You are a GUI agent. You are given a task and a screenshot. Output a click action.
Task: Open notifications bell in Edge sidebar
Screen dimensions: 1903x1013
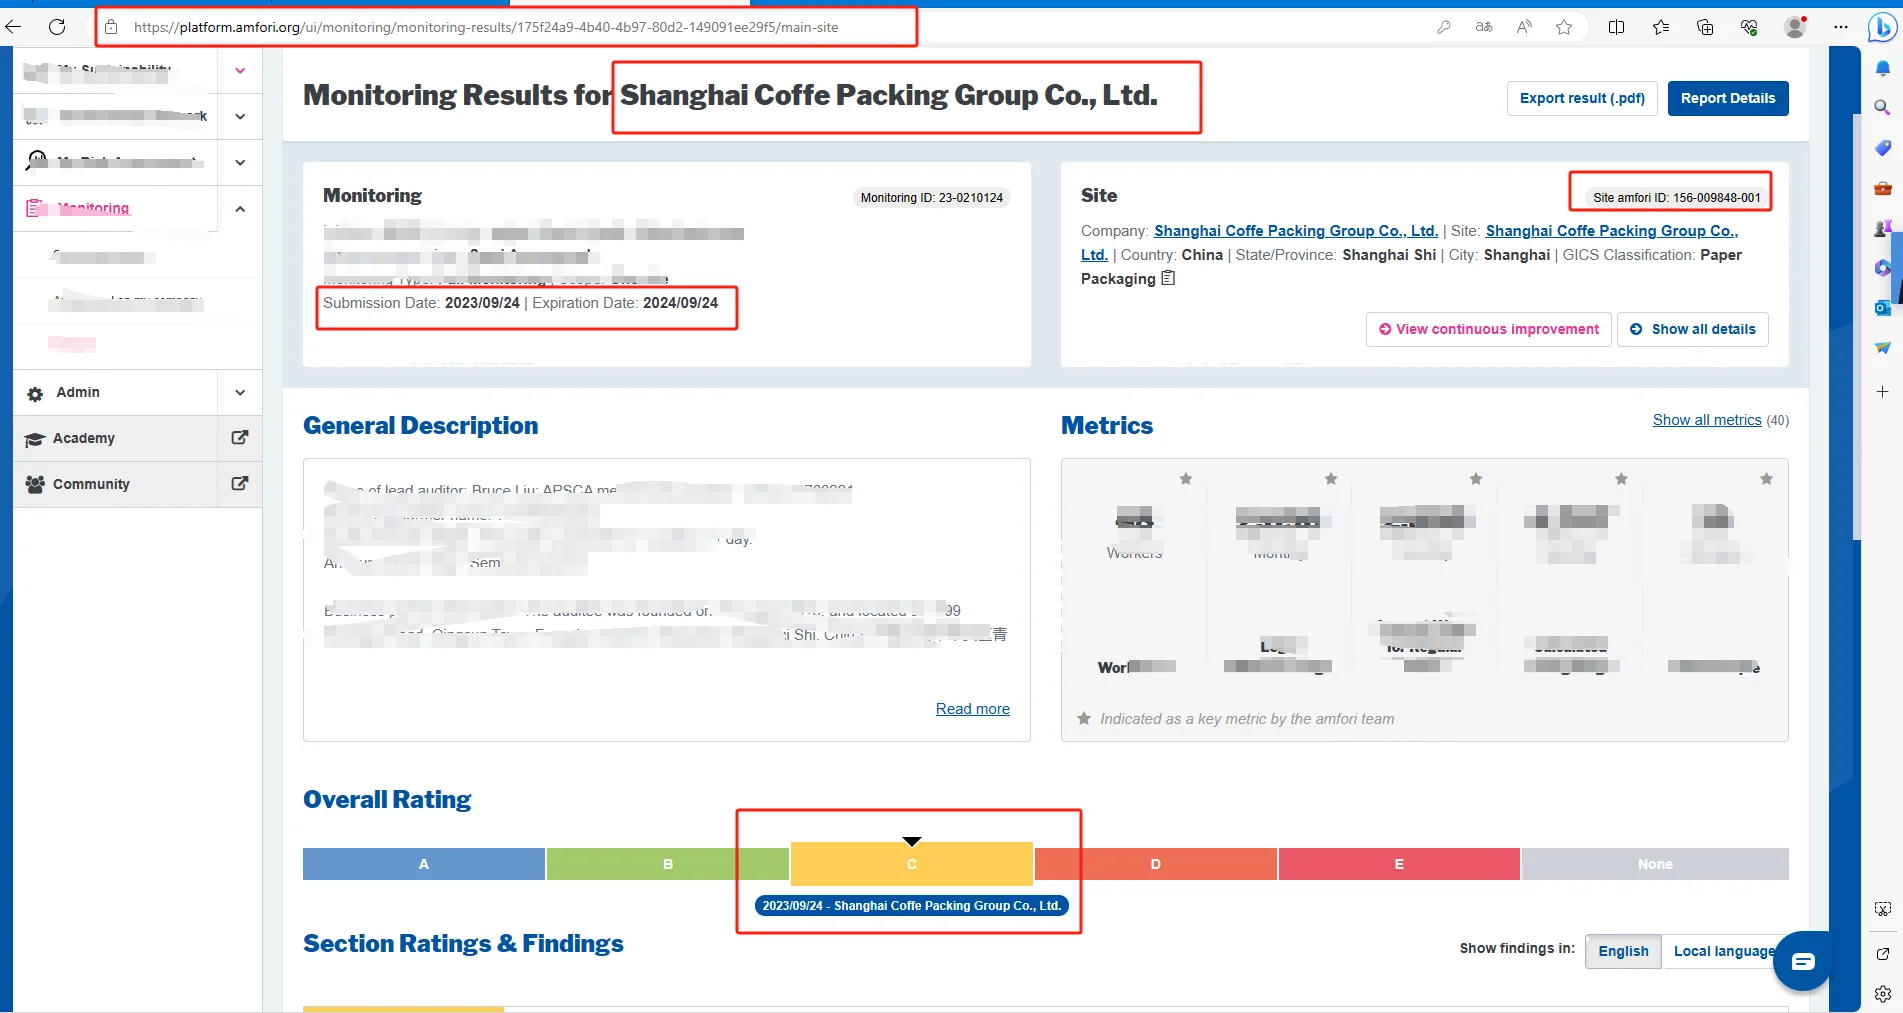1882,68
